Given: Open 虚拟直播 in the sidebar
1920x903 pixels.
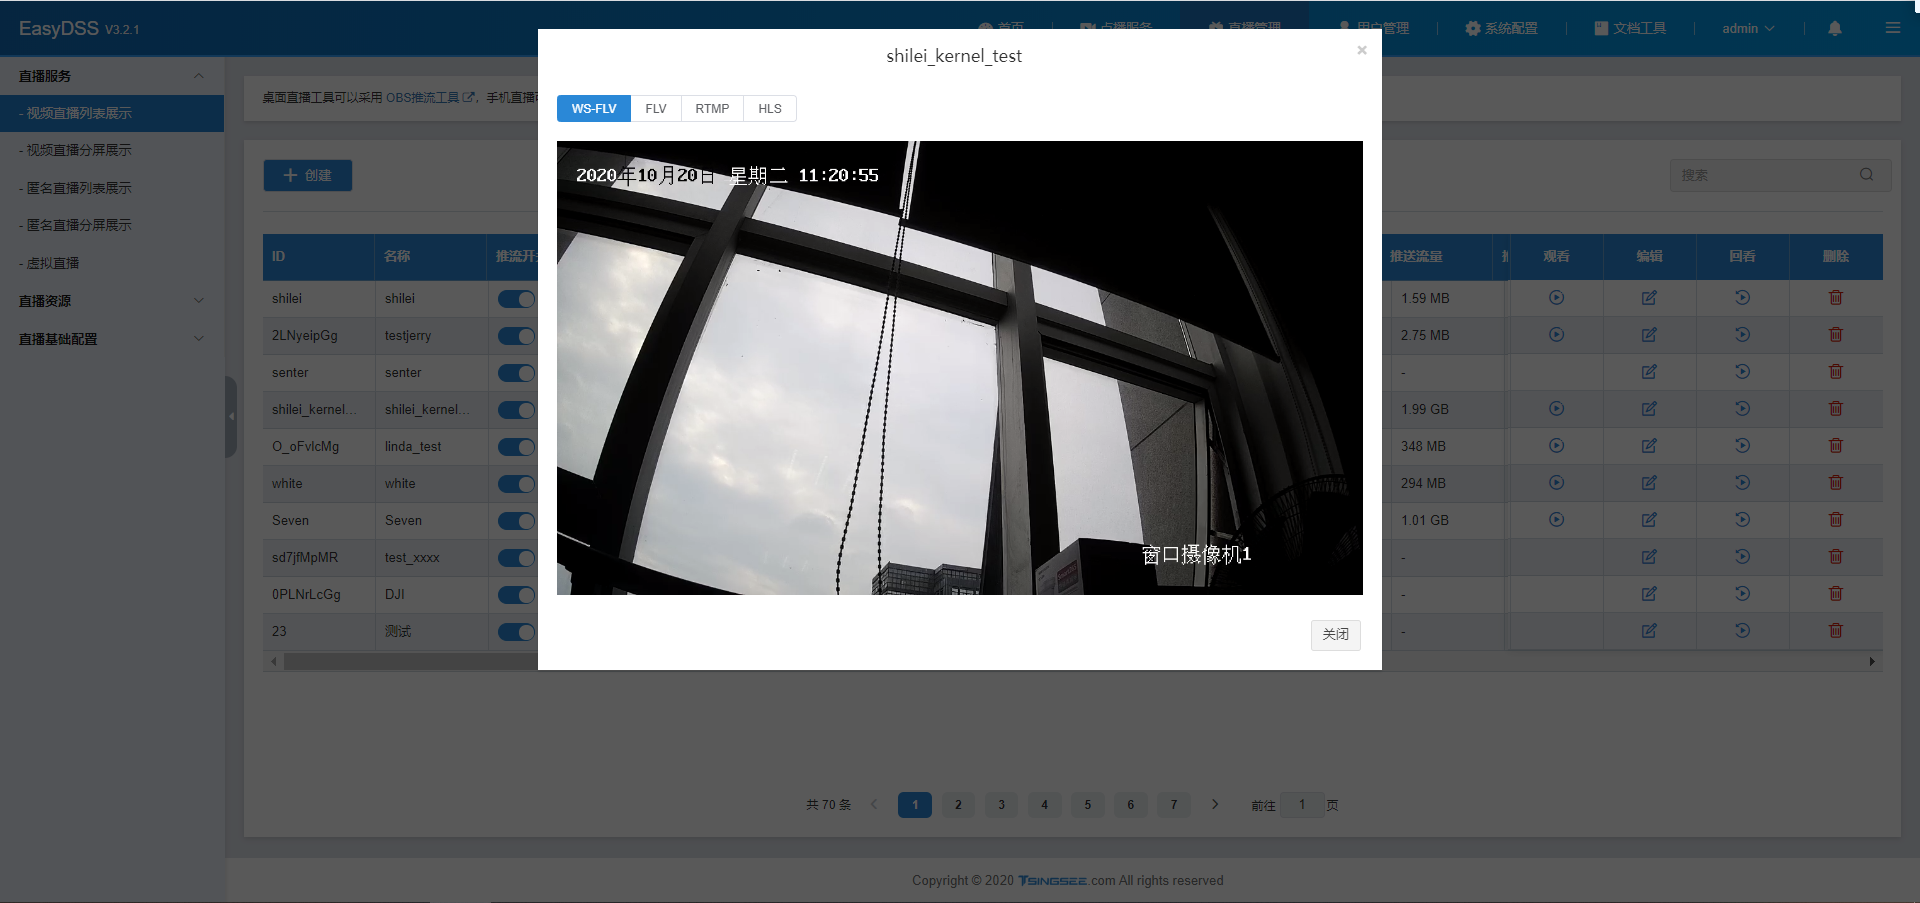Looking at the screenshot, I should coord(112,263).
